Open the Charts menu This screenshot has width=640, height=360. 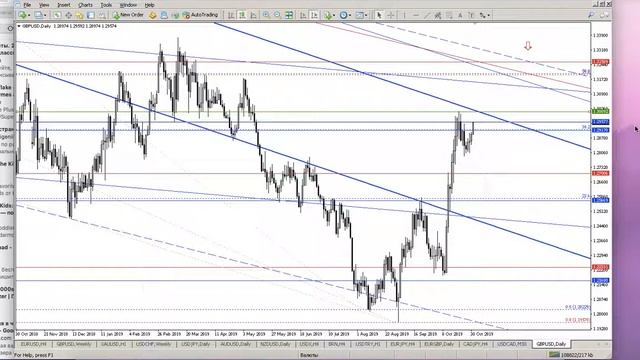pos(85,5)
